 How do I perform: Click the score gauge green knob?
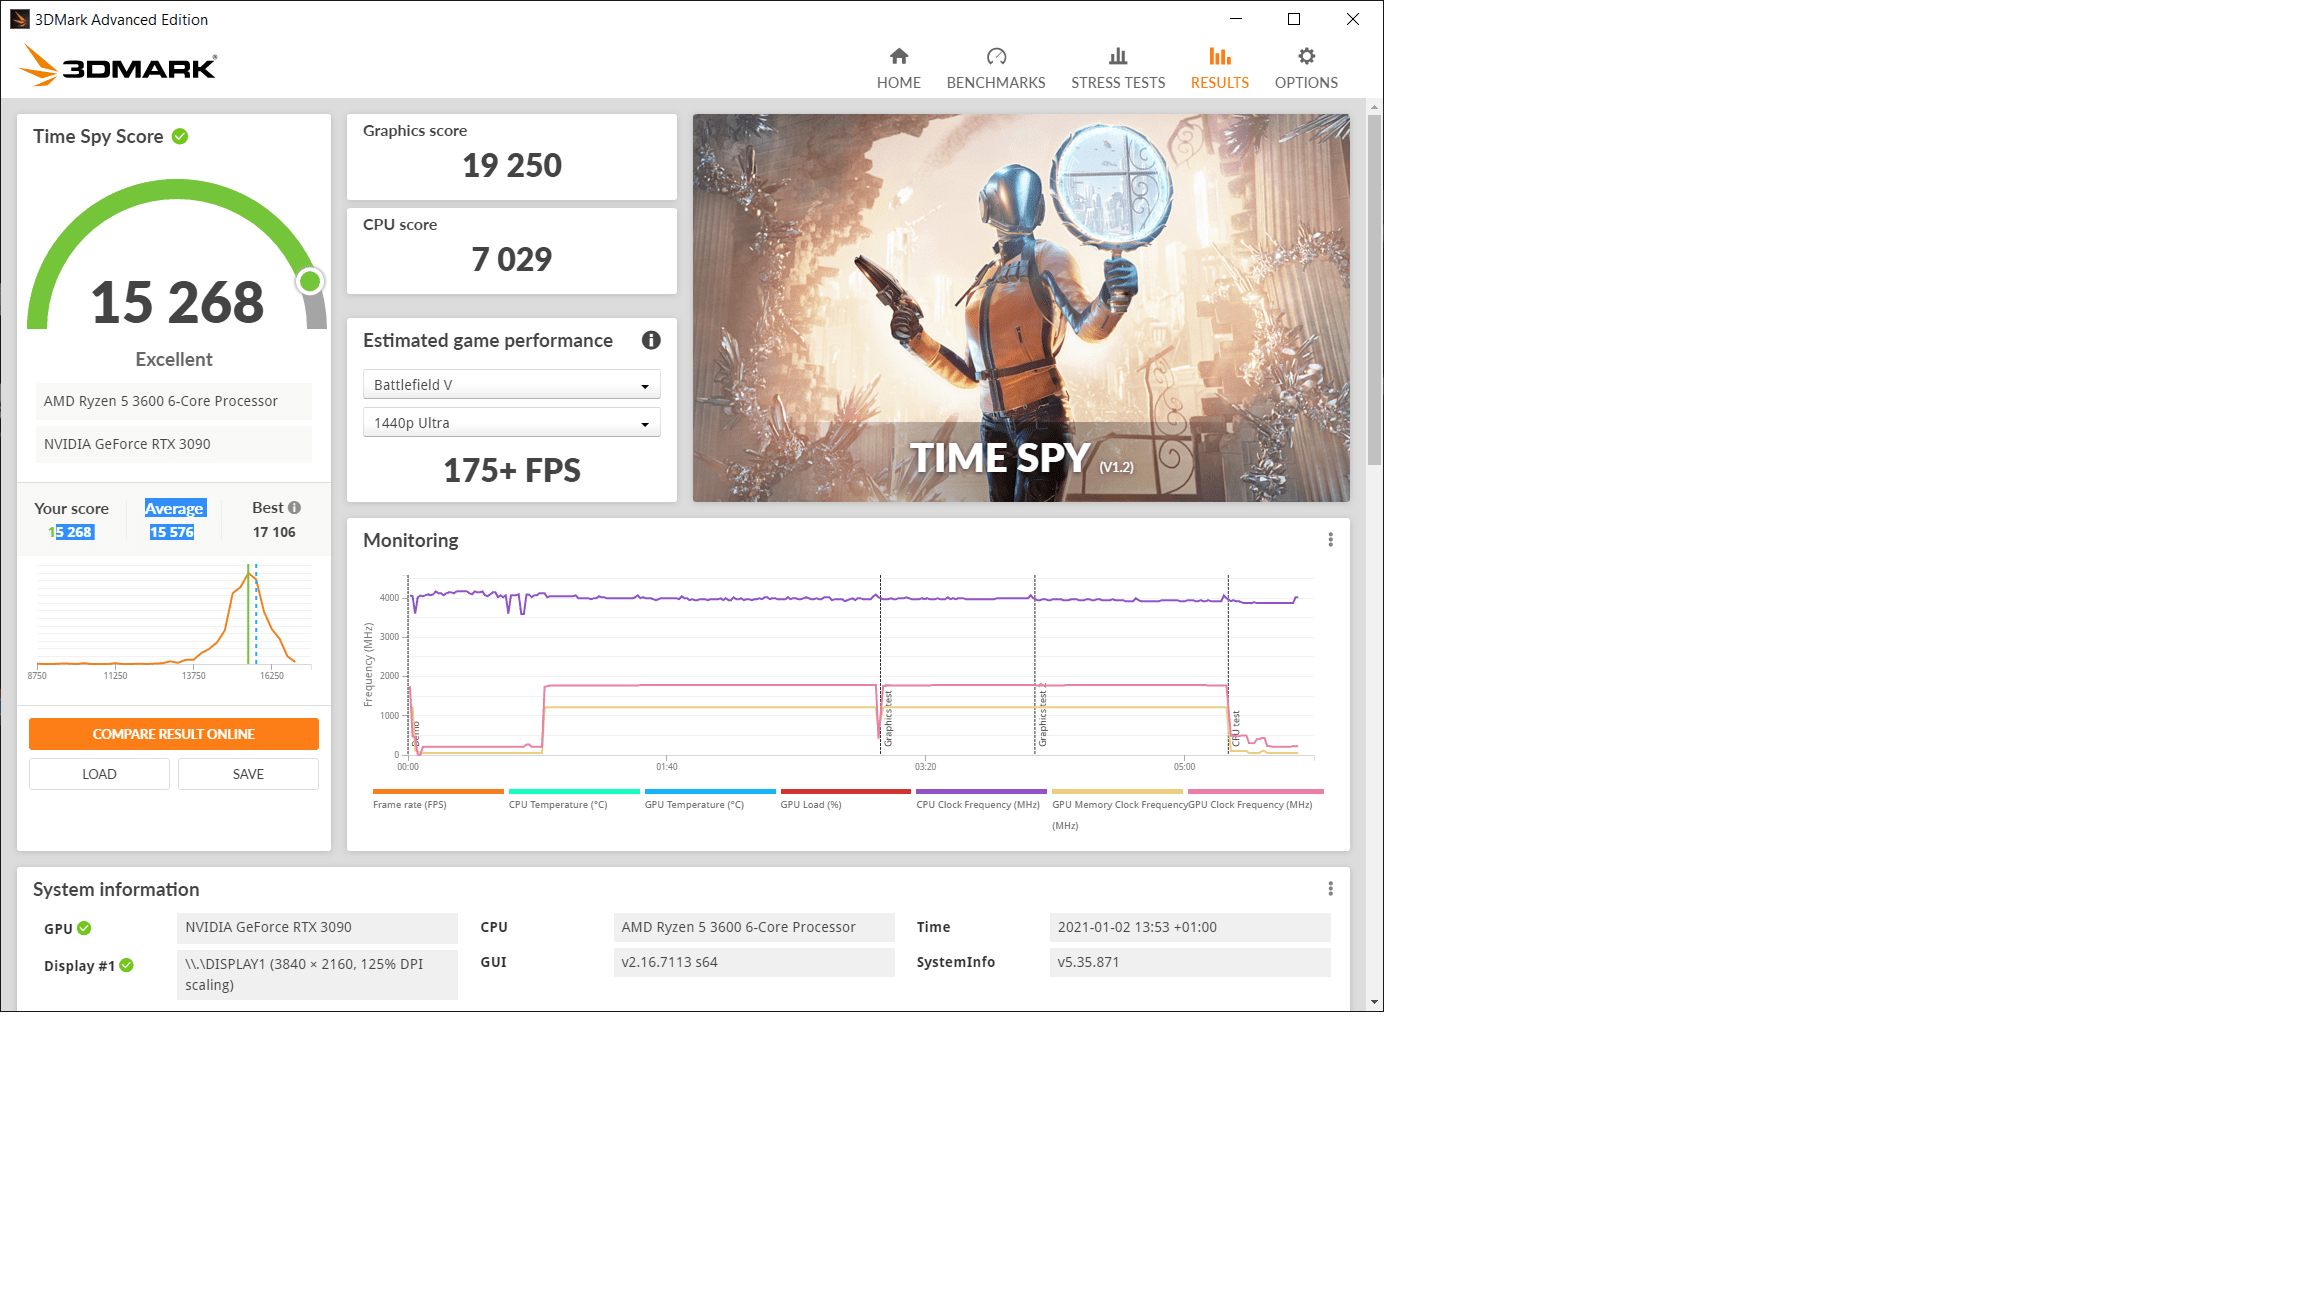coord(310,282)
